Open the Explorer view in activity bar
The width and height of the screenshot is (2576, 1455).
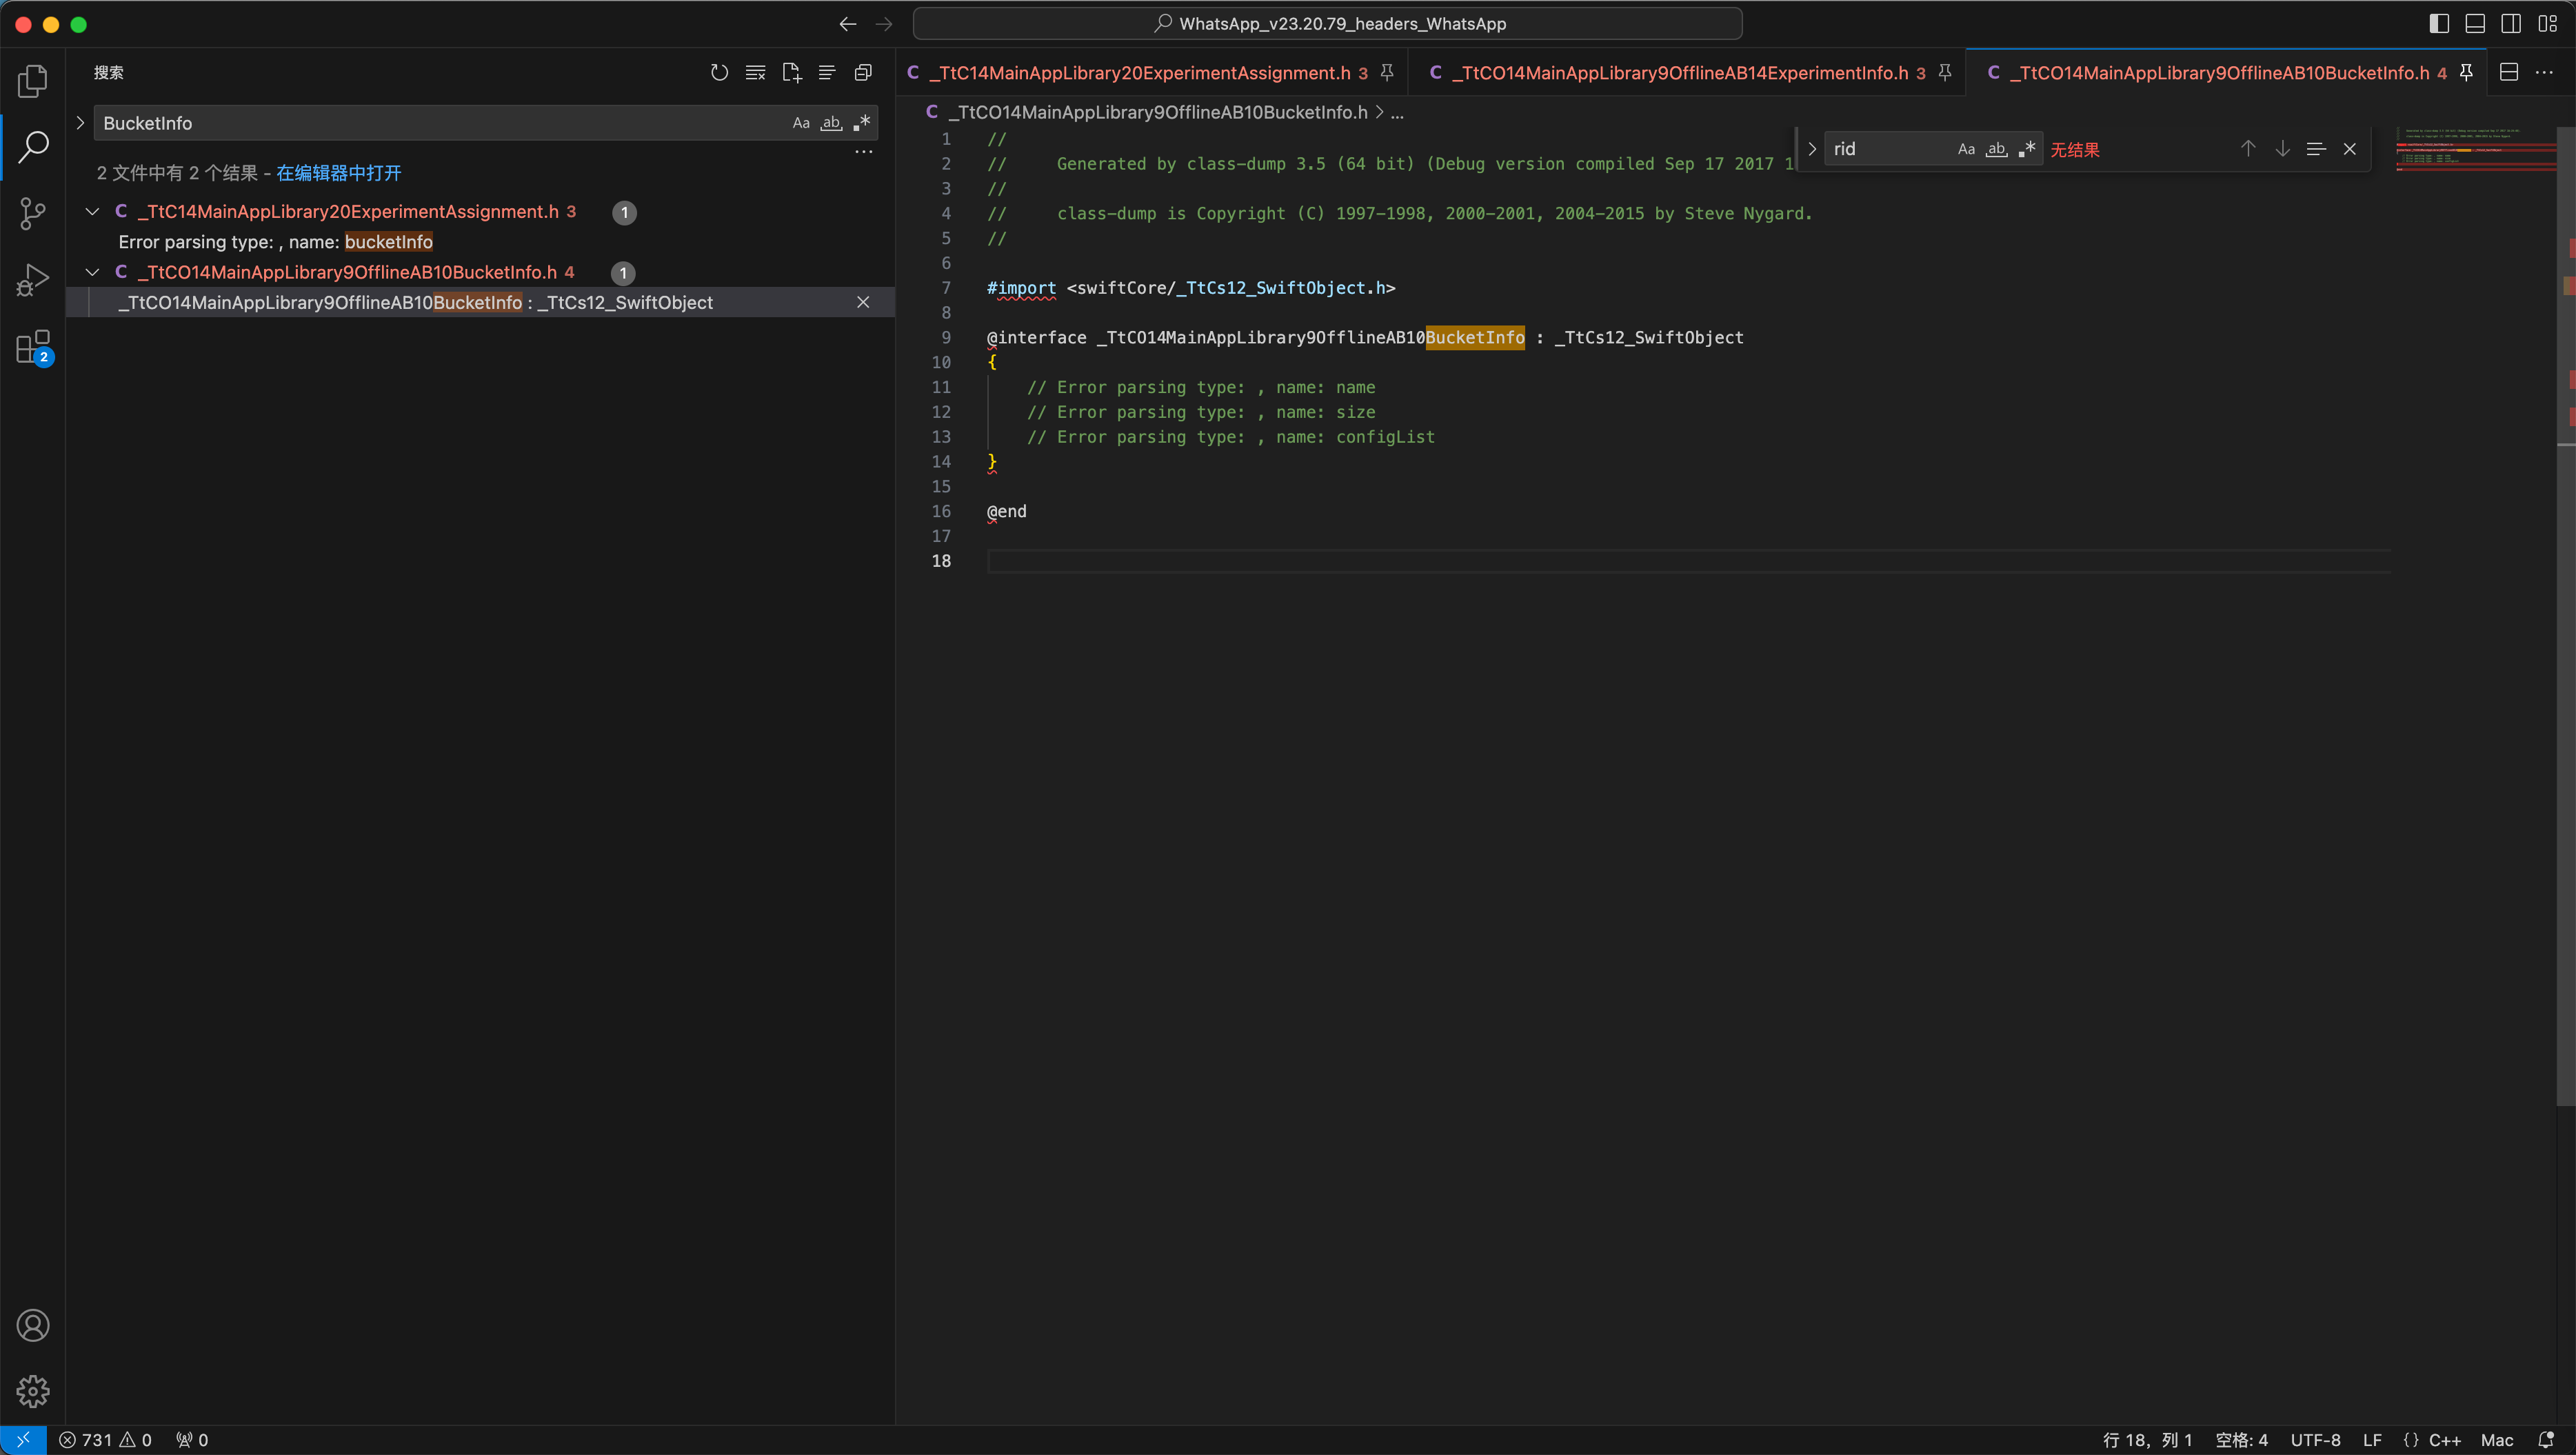(x=33, y=81)
